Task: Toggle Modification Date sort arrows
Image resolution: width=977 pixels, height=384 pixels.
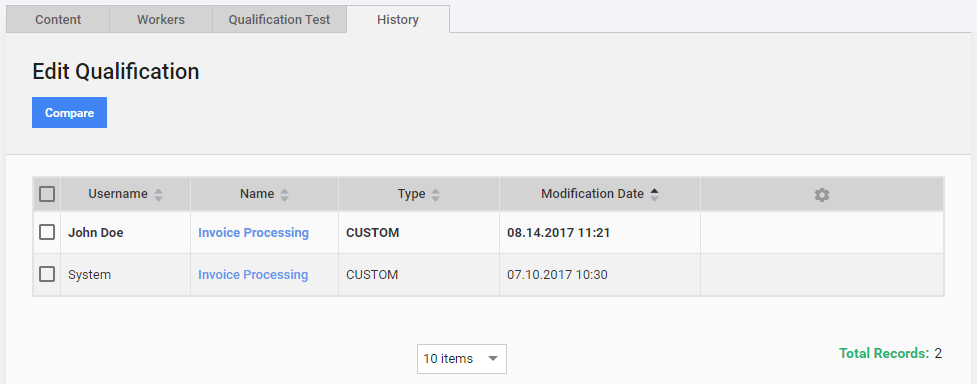Action: tap(654, 194)
